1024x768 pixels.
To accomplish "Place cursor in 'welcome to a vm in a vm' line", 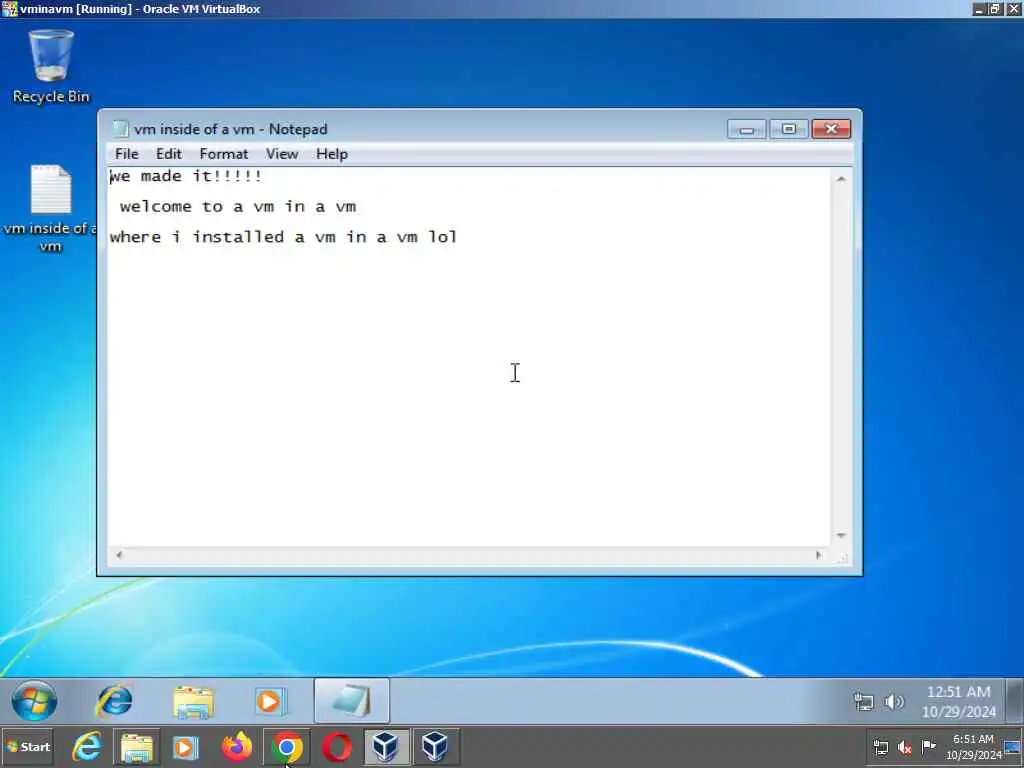I will [238, 207].
